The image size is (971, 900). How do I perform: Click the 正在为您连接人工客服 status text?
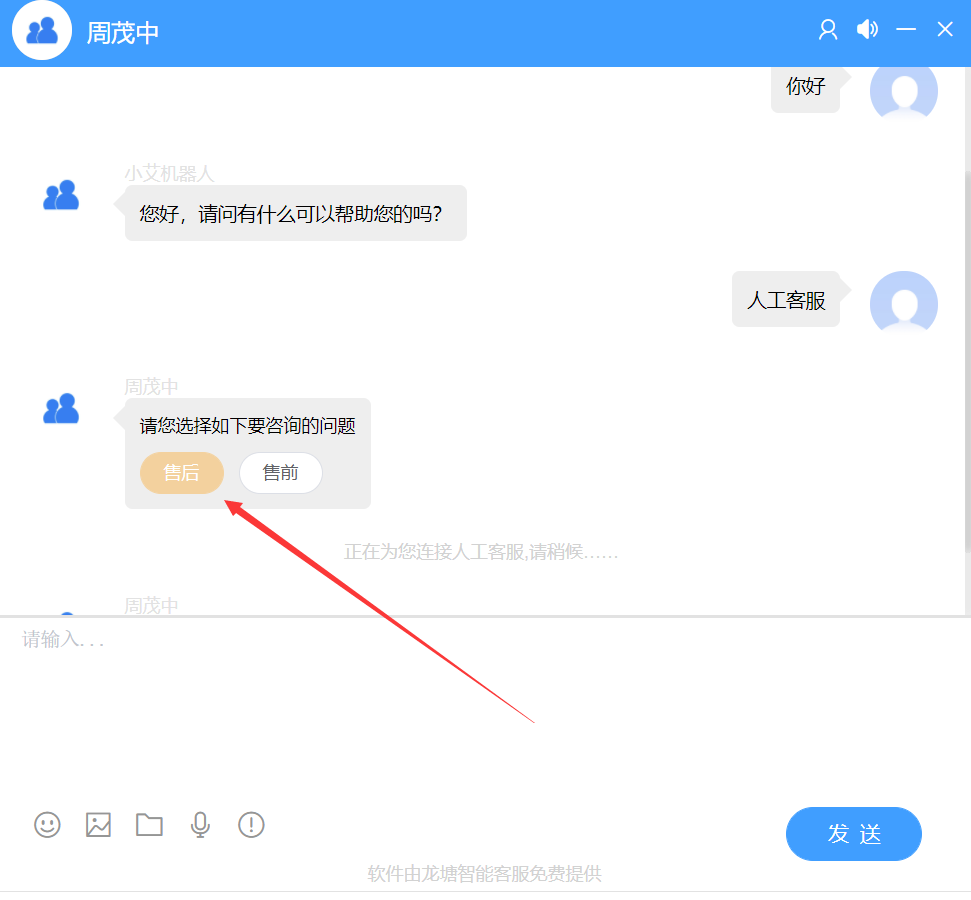481,551
